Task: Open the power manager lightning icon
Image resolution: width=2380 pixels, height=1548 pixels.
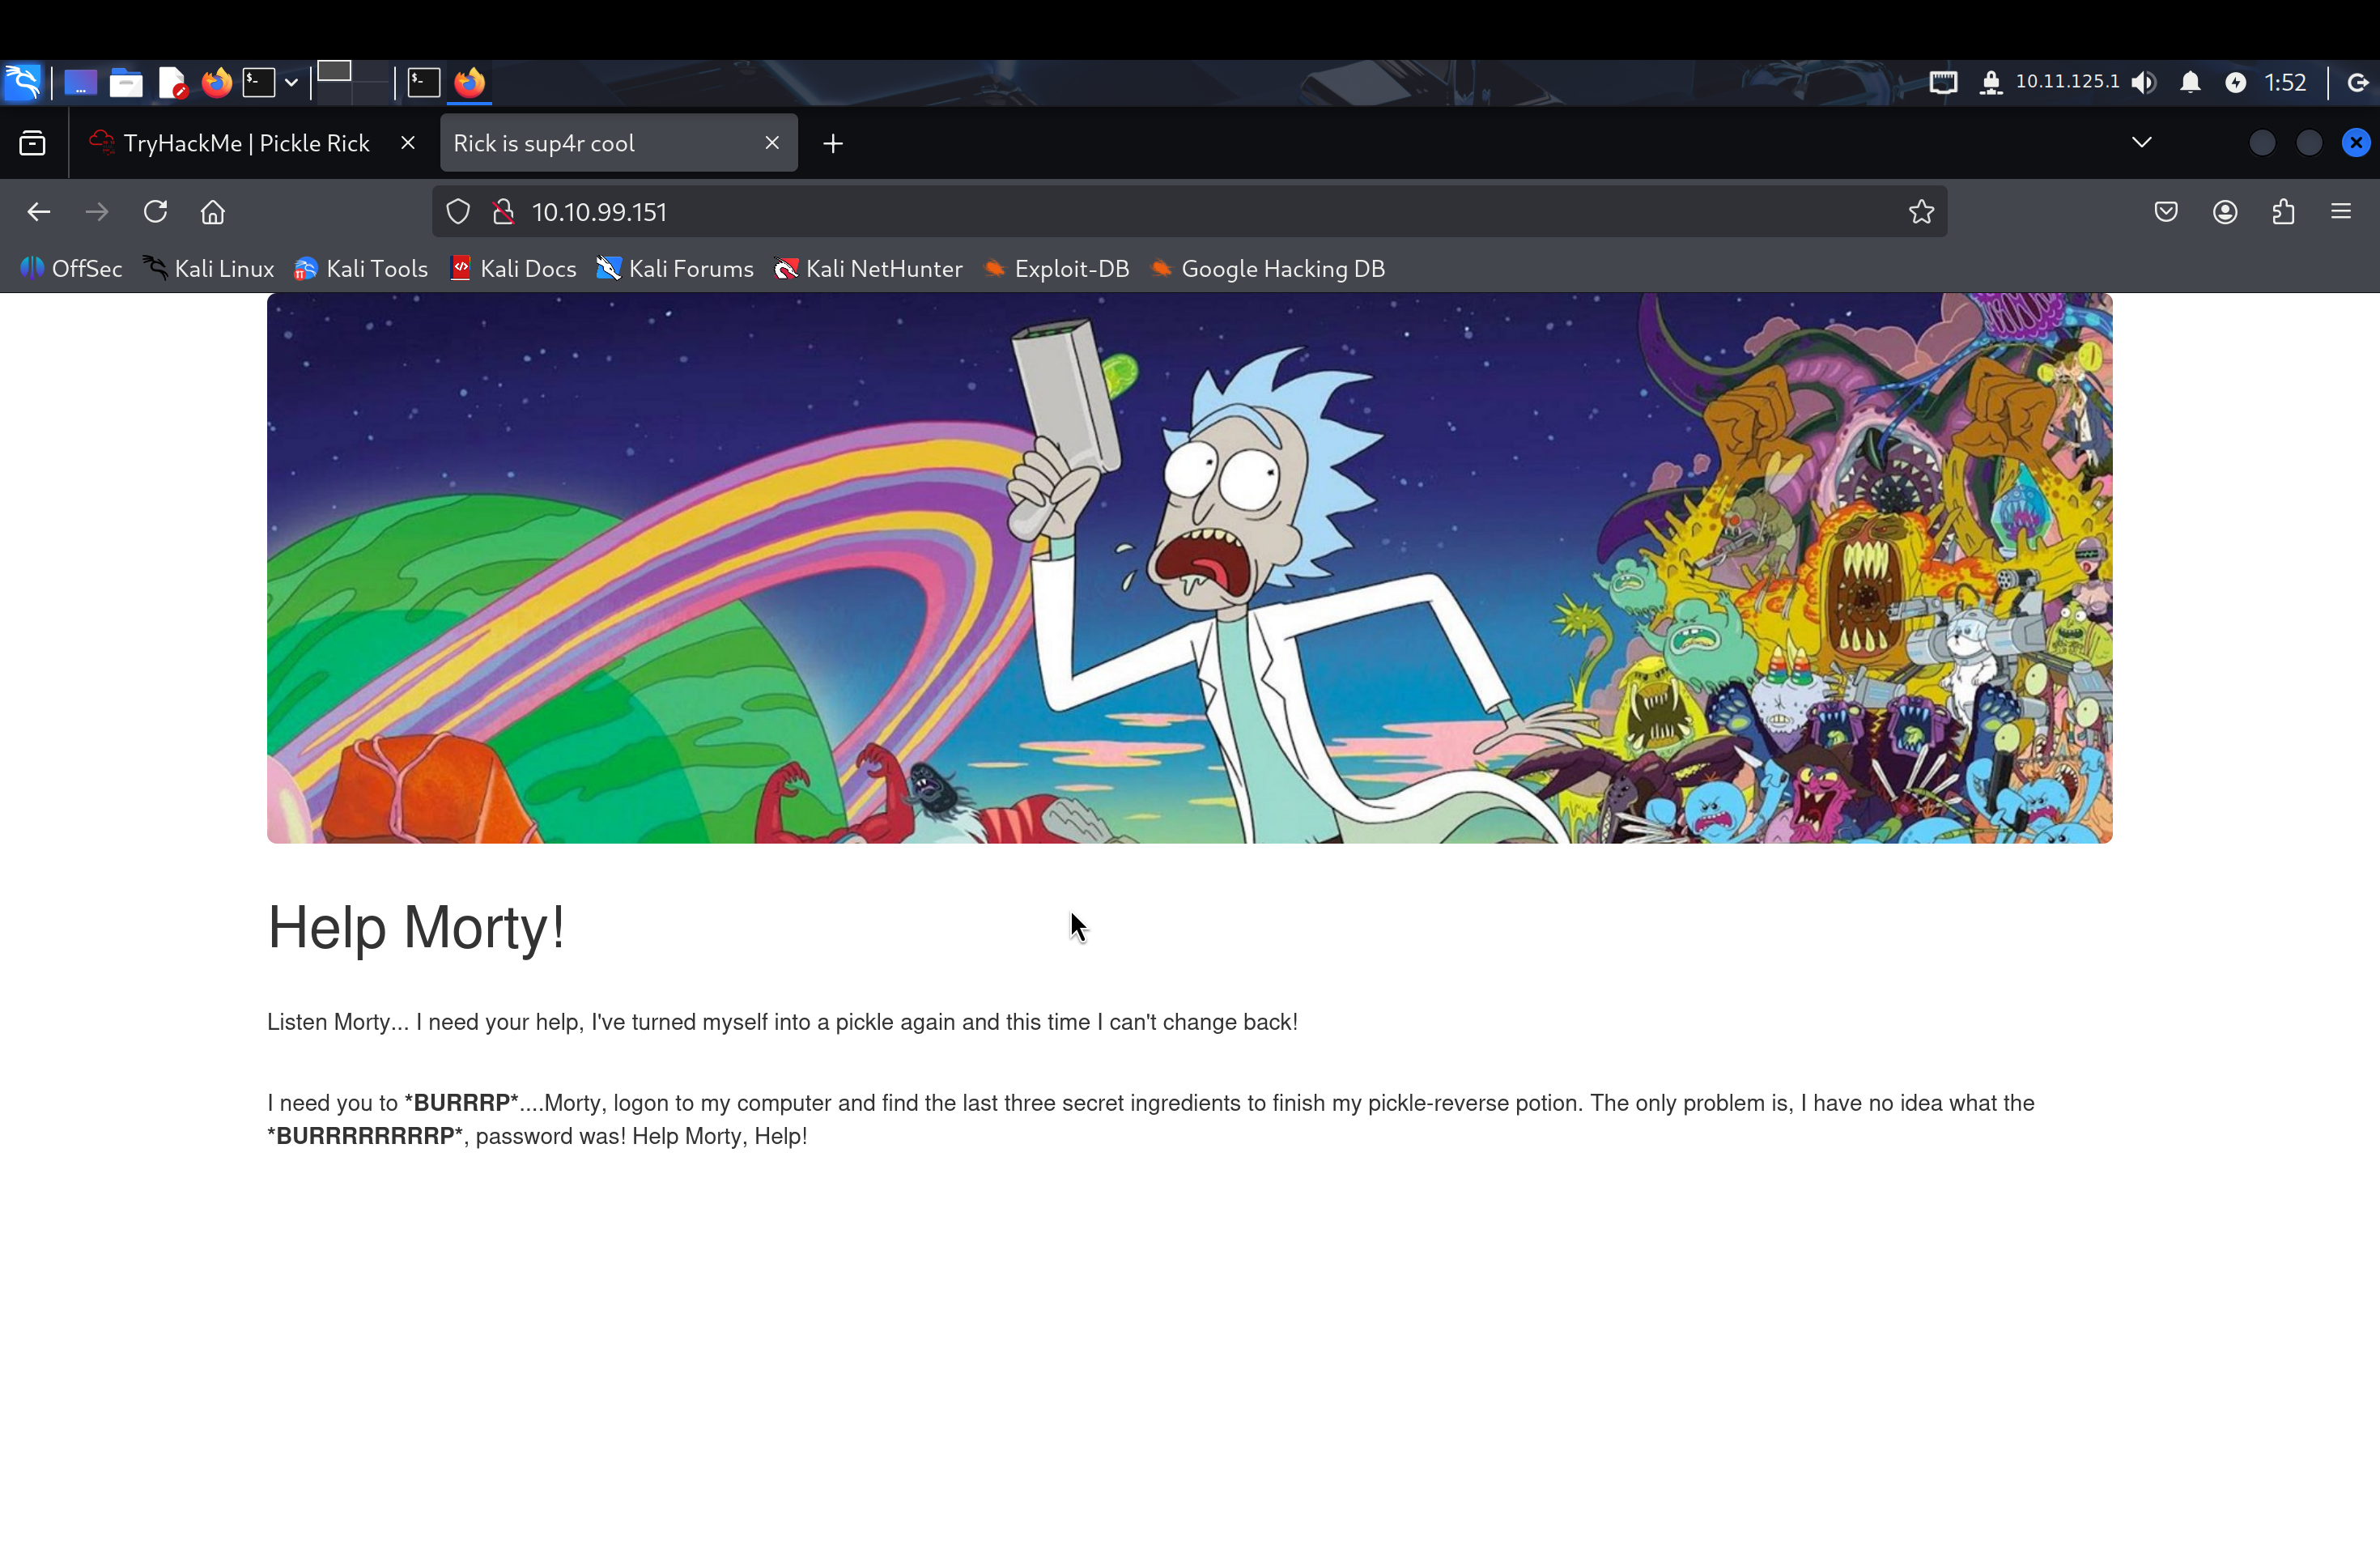Action: tap(2236, 82)
